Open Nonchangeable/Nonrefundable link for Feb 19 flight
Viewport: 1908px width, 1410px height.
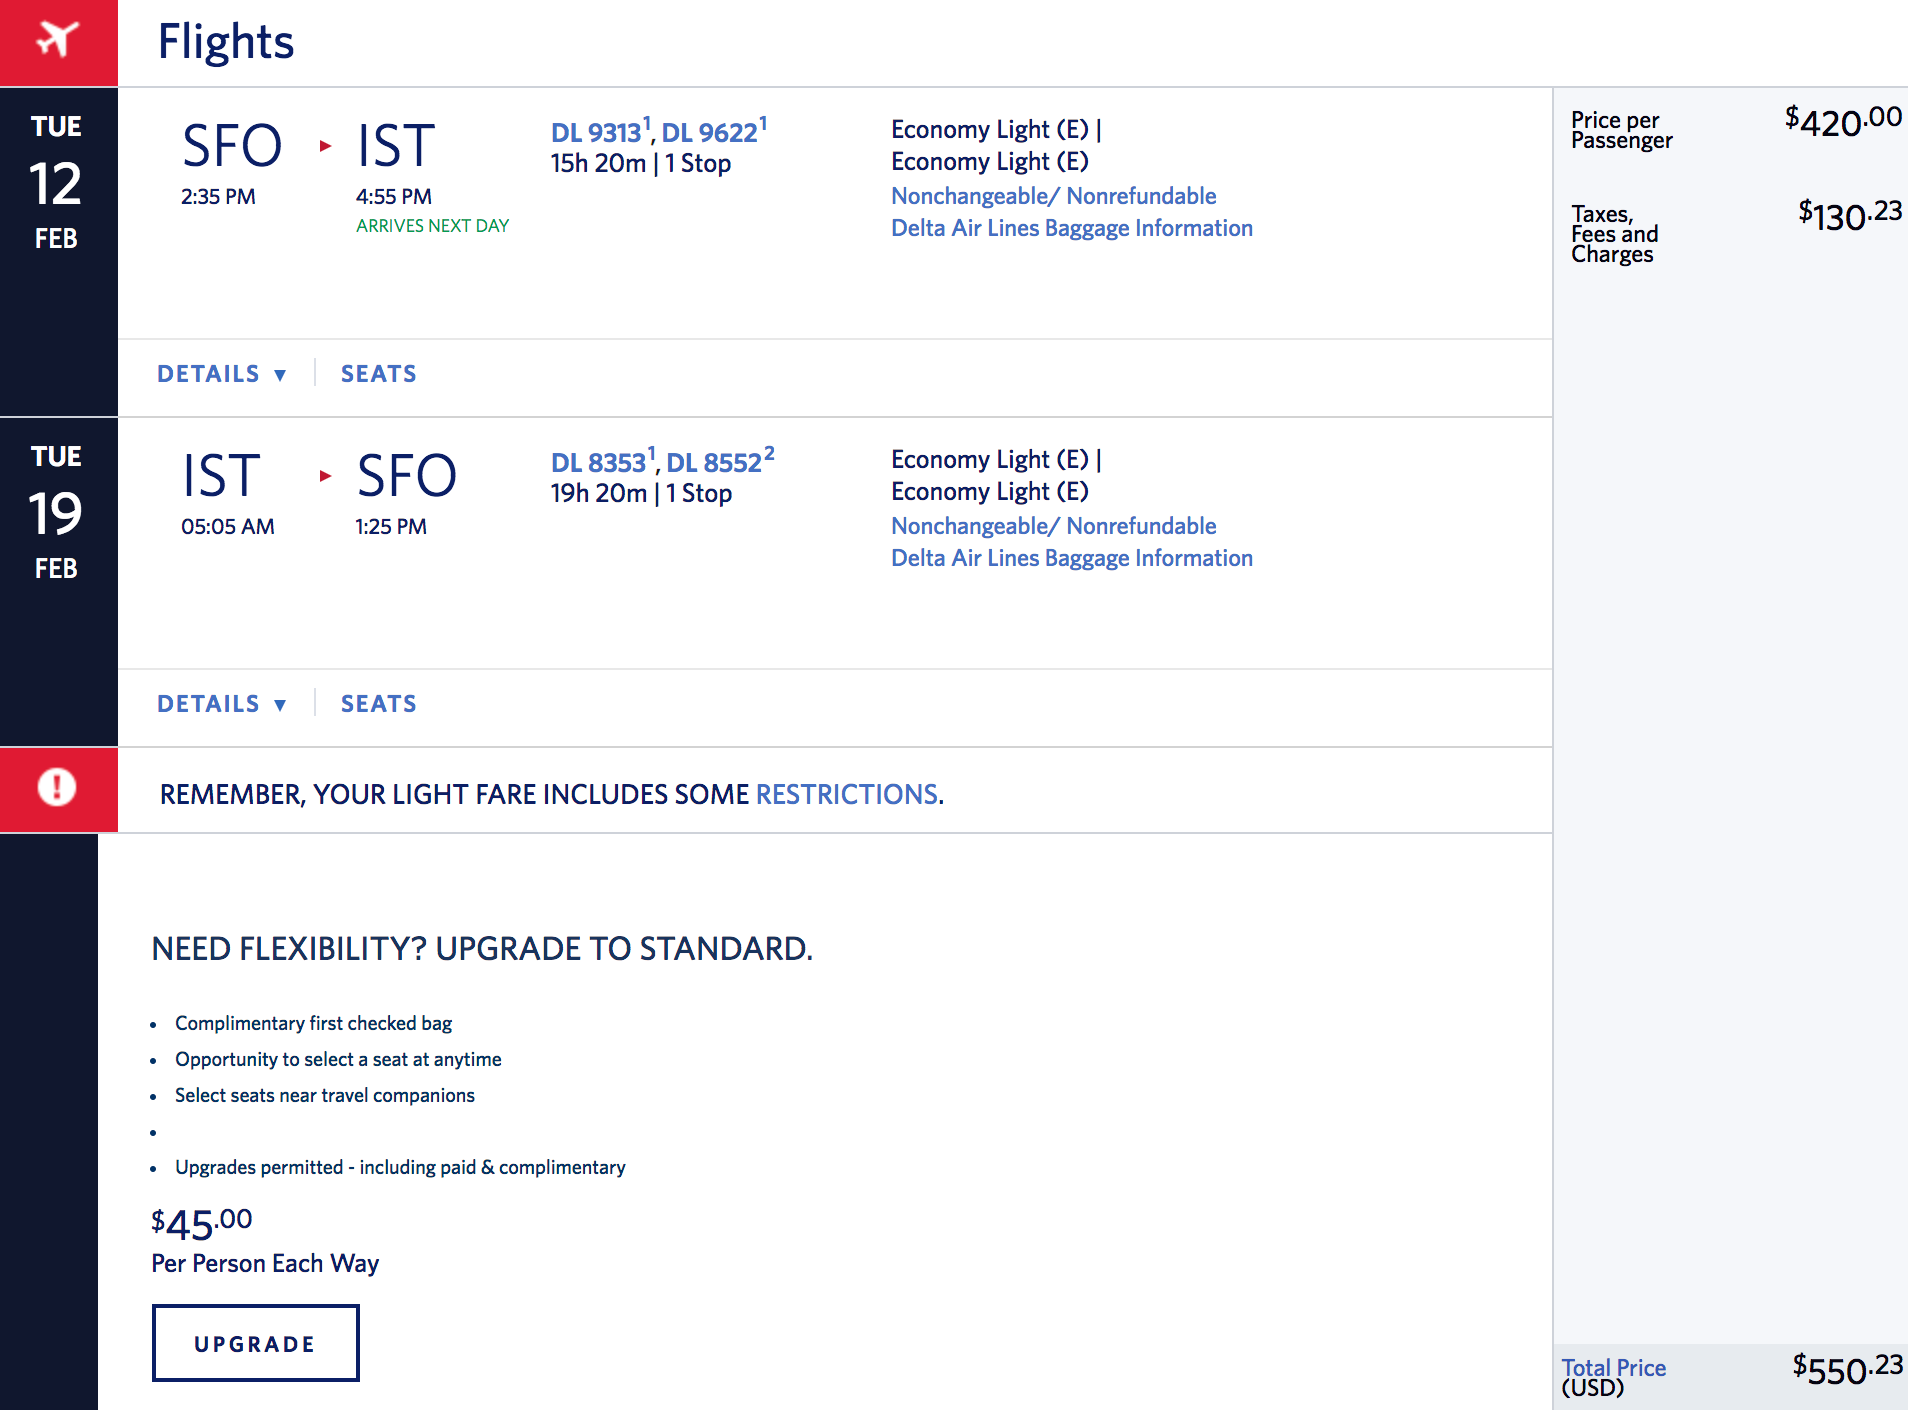pos(1054,526)
